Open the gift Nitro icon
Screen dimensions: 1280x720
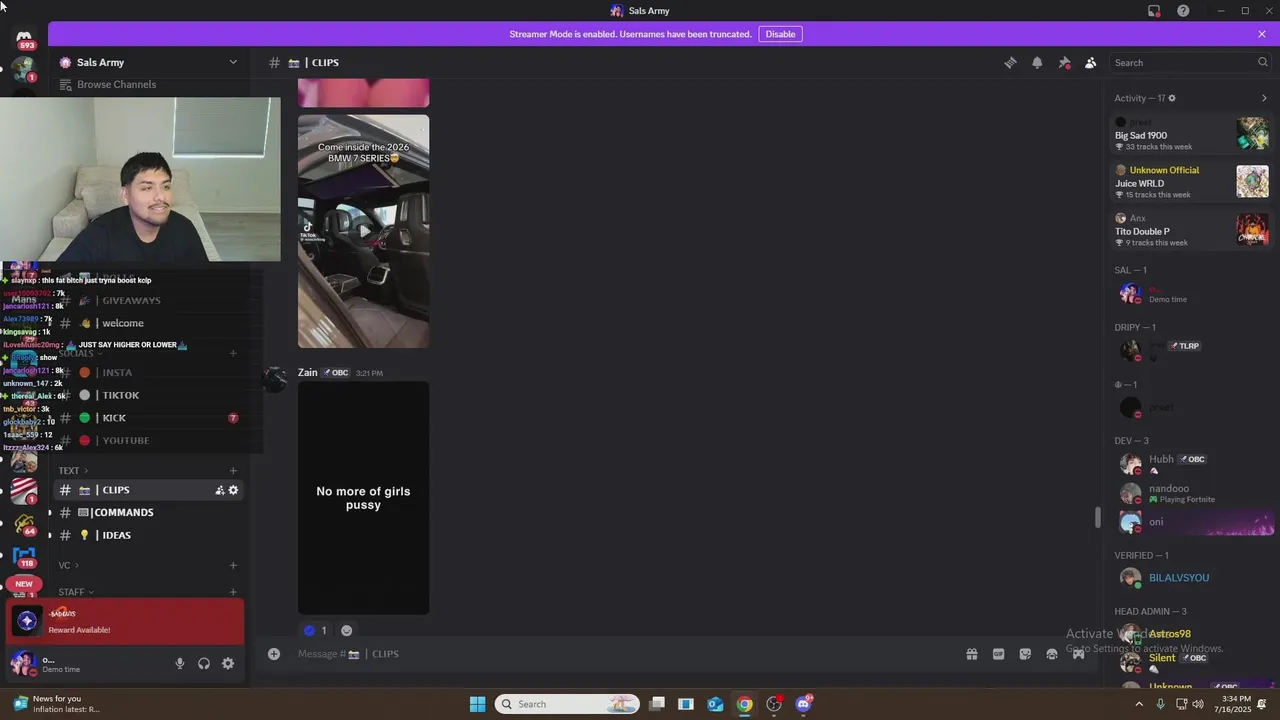971,654
